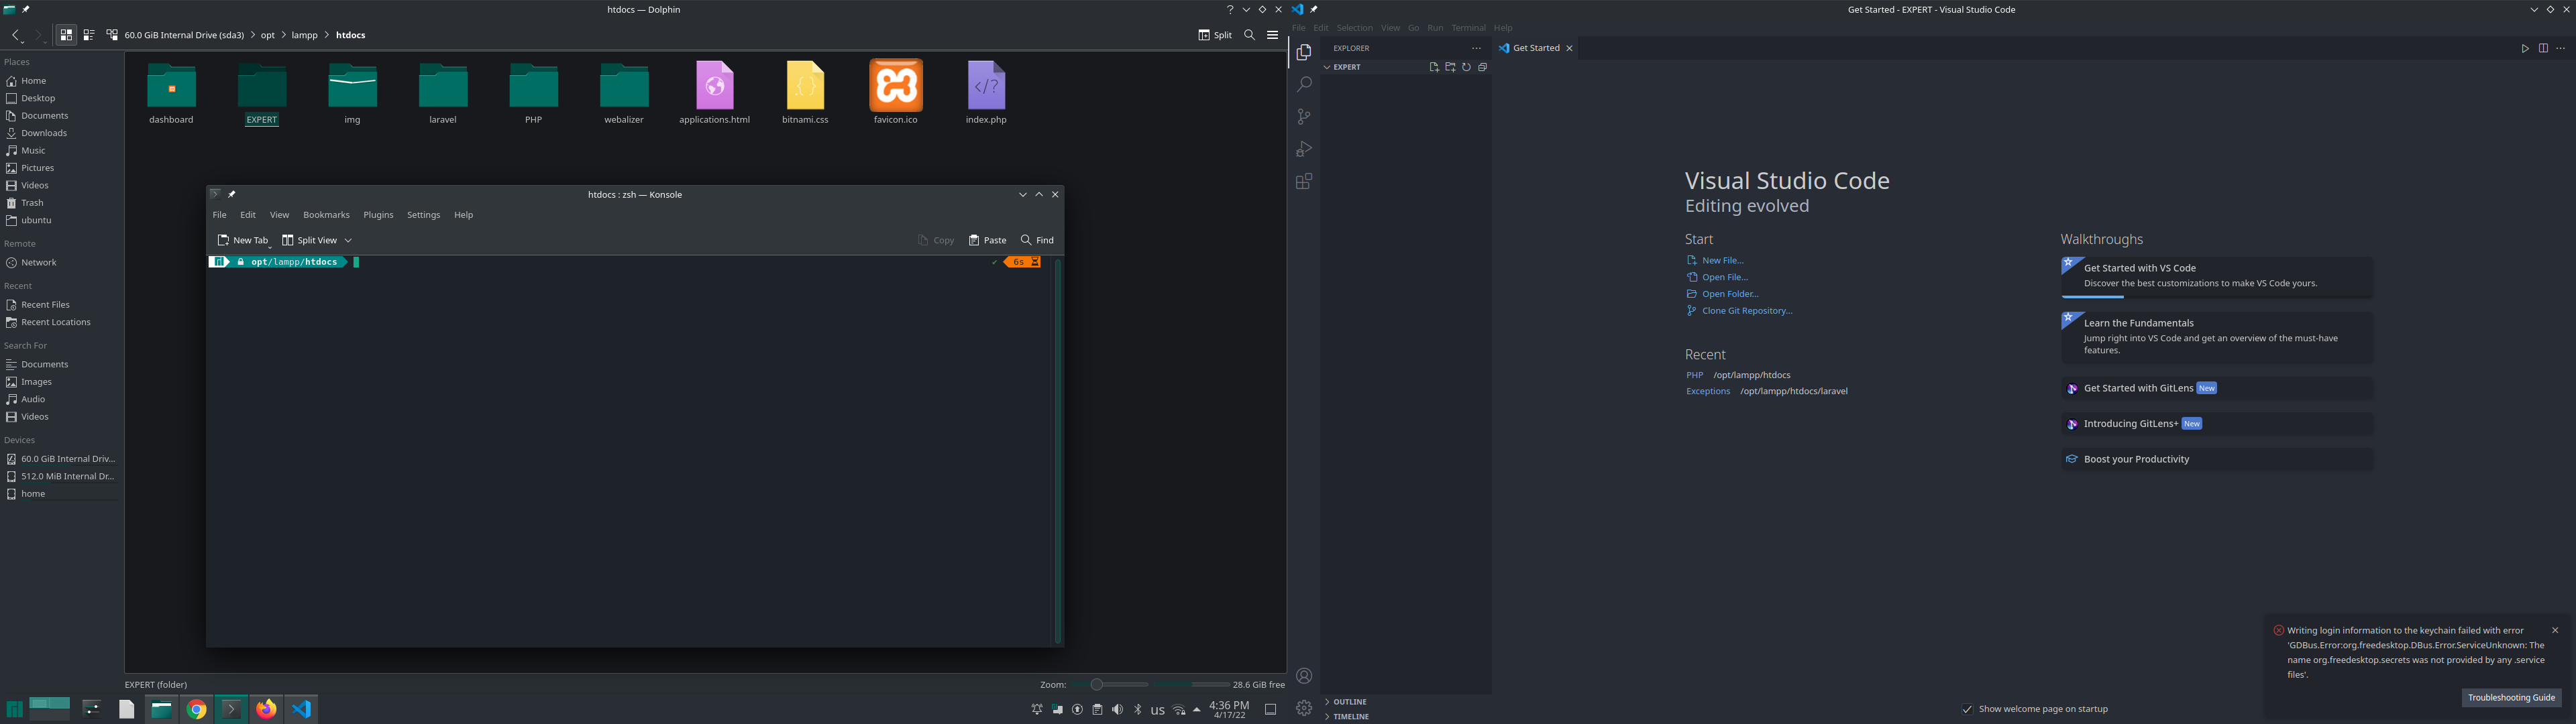Image resolution: width=2576 pixels, height=724 pixels.
Task: Create a new folder in EXPERT explorer
Action: pos(1450,67)
